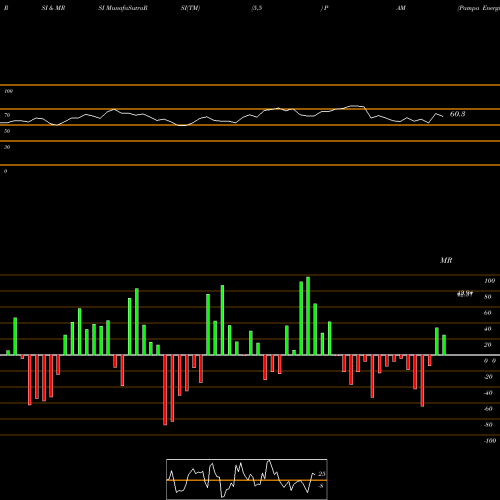The width and height of the screenshot is (500, 500).
Task: Click the deepest red MR histogram bar
Action: click(x=165, y=390)
